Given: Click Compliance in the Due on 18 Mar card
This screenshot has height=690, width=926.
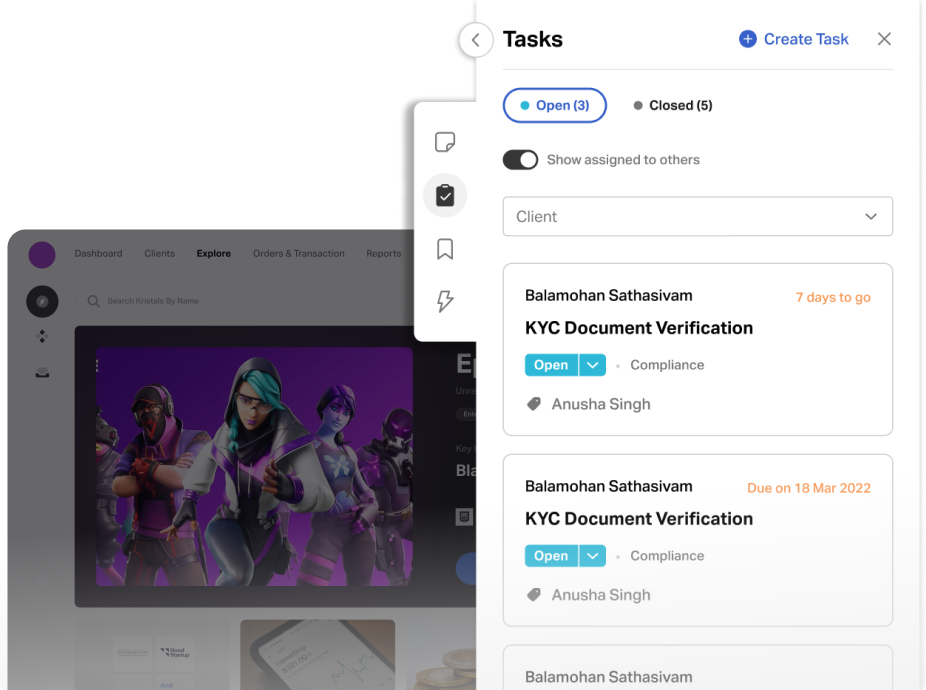Looking at the screenshot, I should tap(667, 556).
